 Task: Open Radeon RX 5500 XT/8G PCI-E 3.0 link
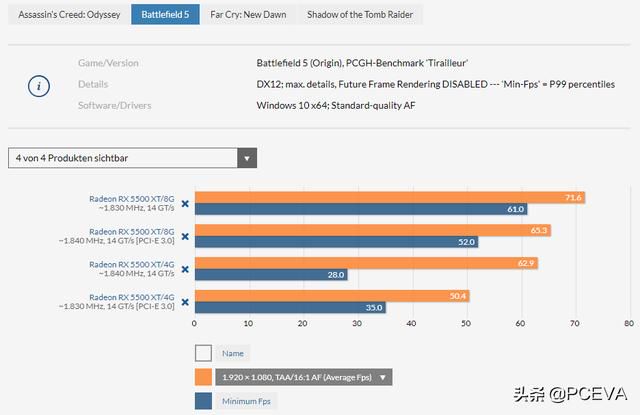pos(131,232)
